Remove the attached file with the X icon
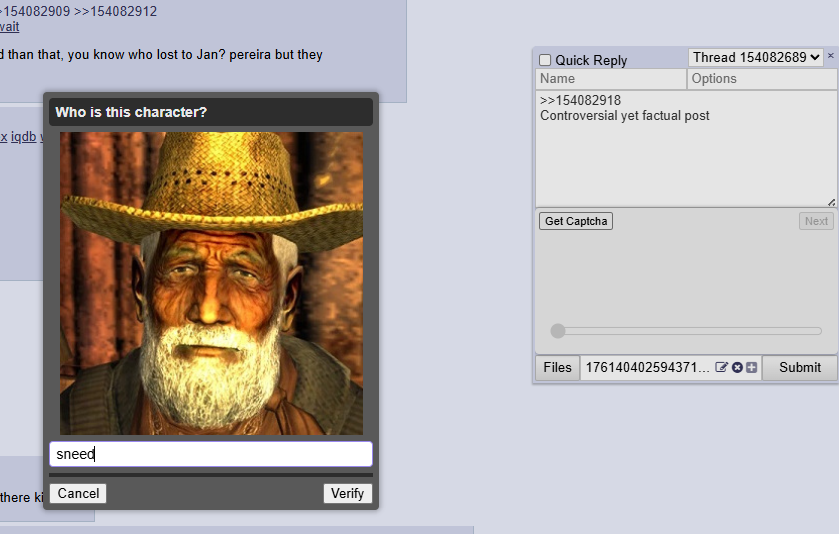The height and width of the screenshot is (534, 839). click(x=737, y=368)
